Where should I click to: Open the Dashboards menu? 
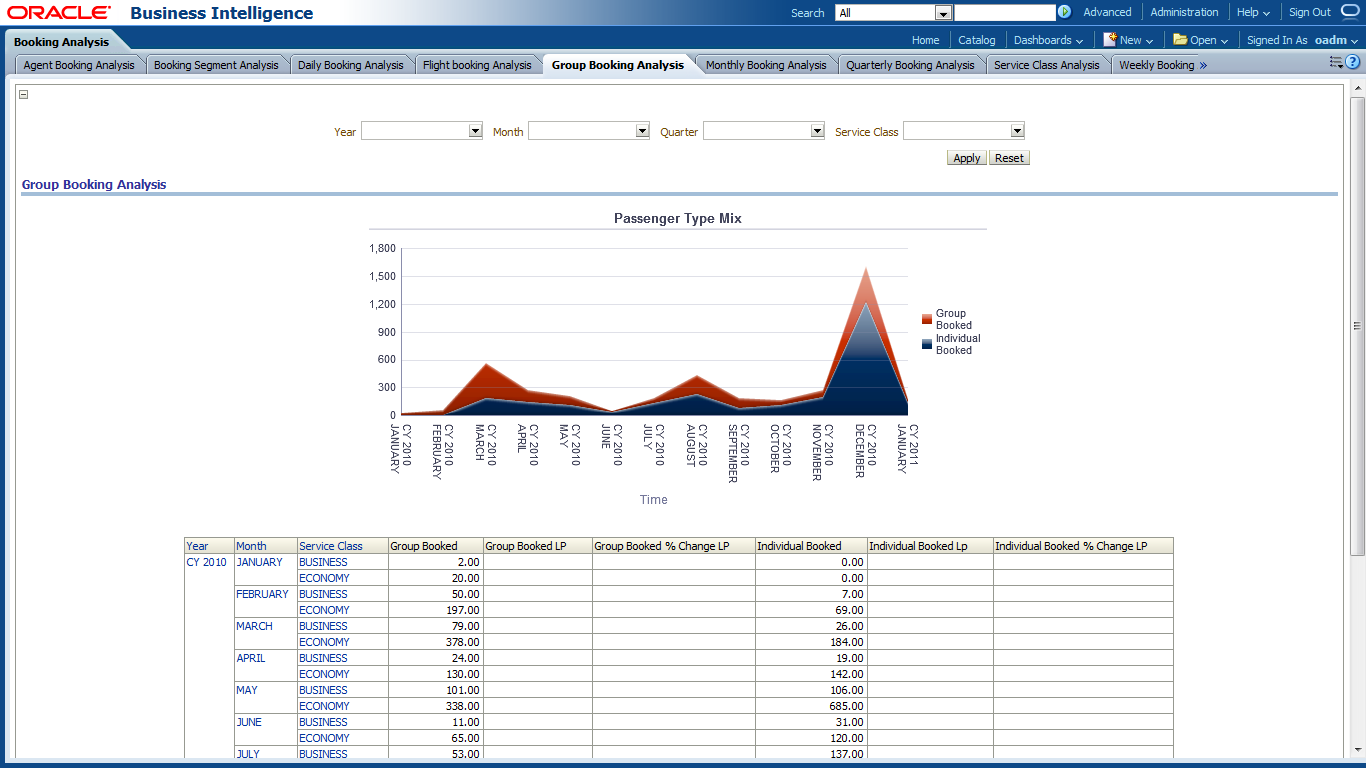[1048, 40]
